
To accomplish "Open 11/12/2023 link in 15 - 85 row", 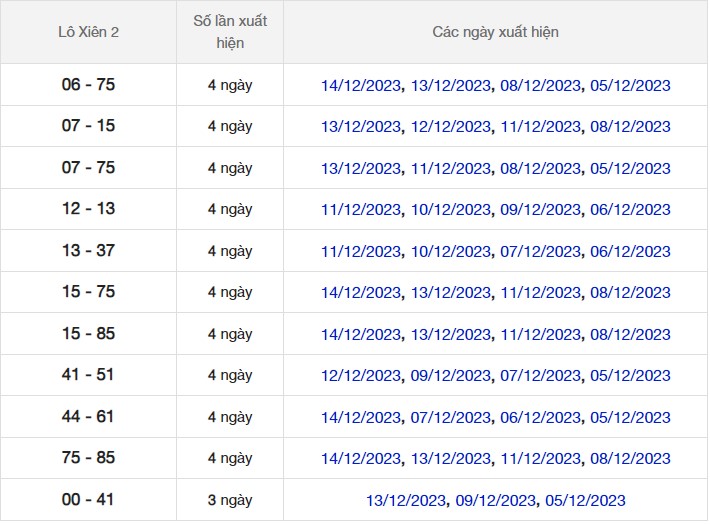I will pos(540,335).
